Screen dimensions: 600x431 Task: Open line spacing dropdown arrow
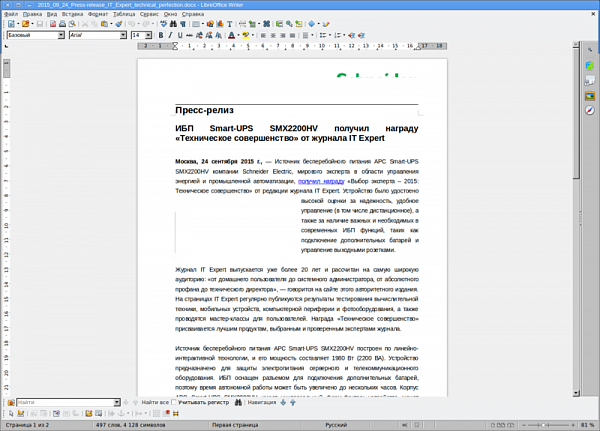pos(313,35)
